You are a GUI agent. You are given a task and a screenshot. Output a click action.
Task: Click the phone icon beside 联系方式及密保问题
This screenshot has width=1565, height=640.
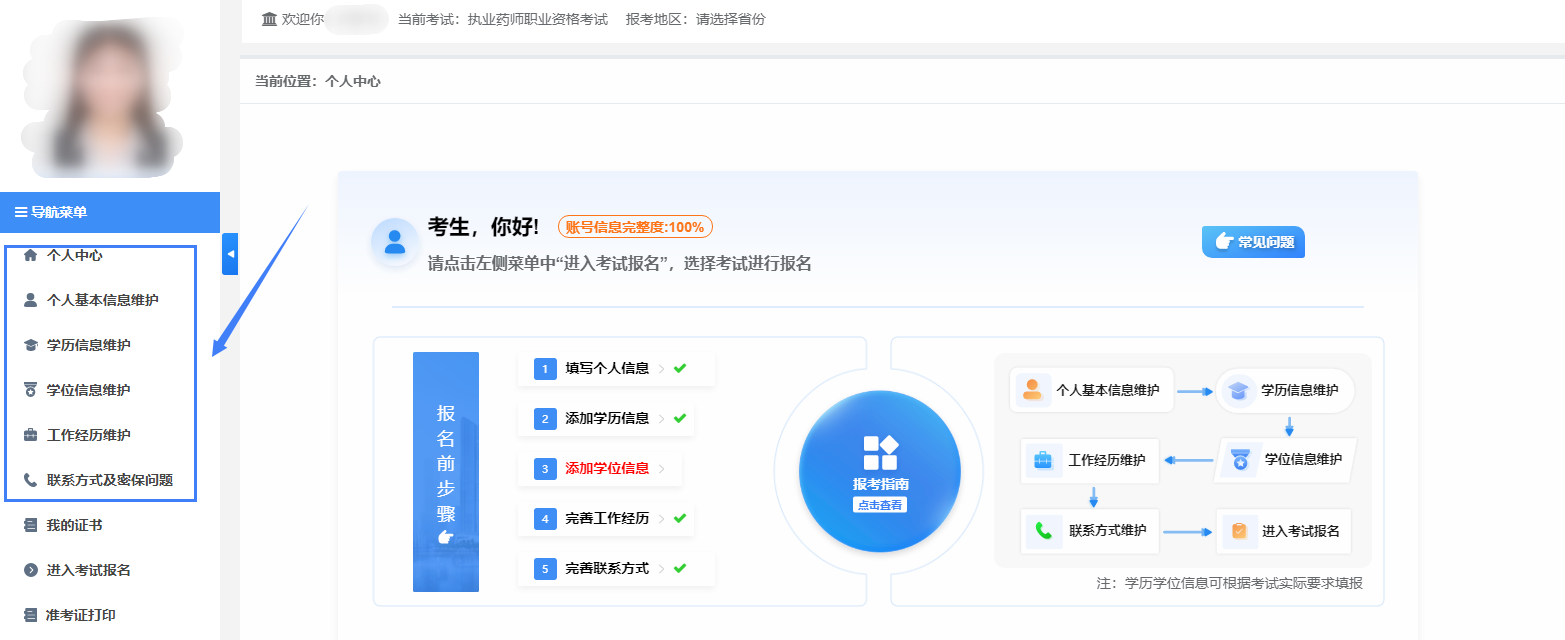(x=30, y=480)
